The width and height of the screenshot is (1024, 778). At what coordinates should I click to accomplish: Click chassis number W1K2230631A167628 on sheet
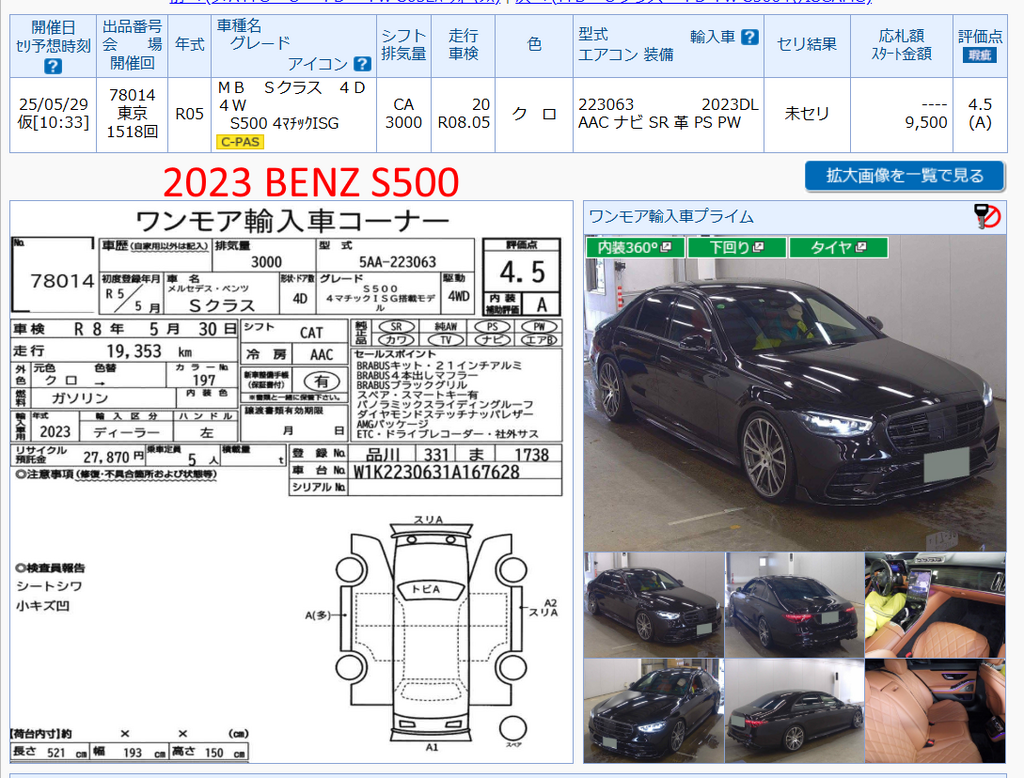point(436,472)
